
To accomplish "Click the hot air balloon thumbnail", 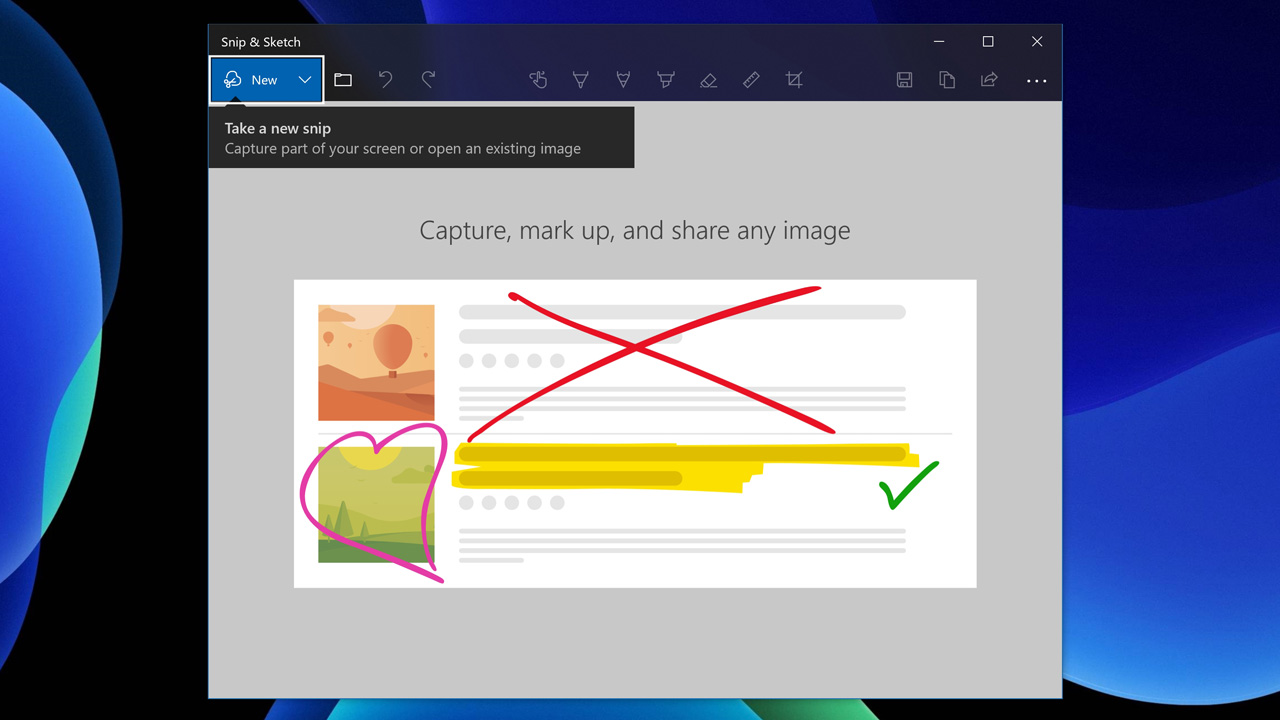I will click(x=376, y=362).
